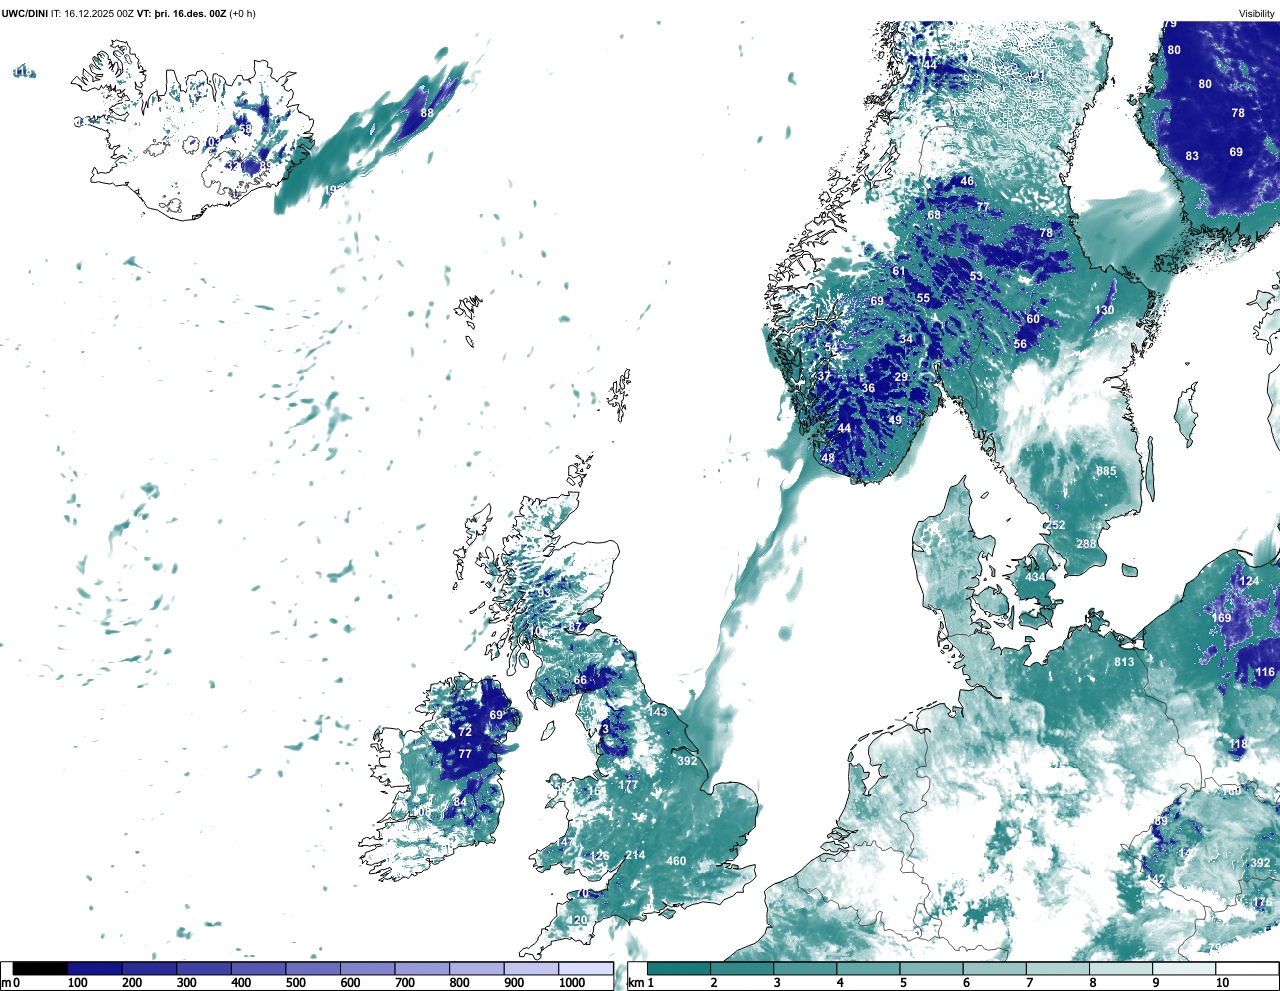Image resolution: width=1280 pixels, height=991 pixels.
Task: Click the '7' label in km legend
Action: pos(1029,983)
